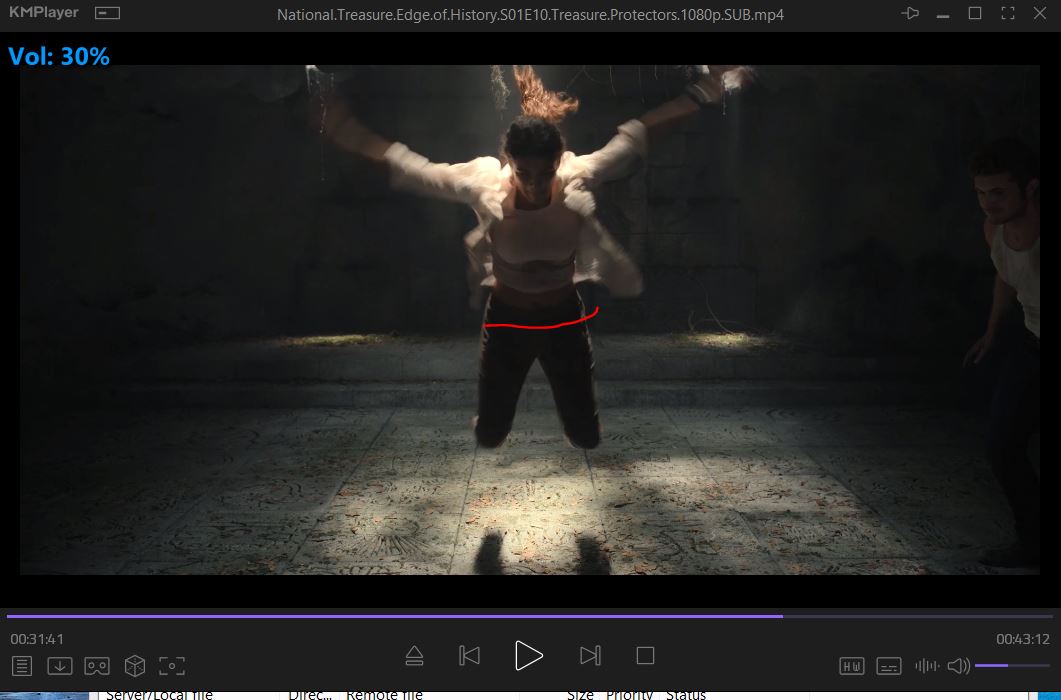
Task: Open the playlist panel icon
Action: coord(22,665)
